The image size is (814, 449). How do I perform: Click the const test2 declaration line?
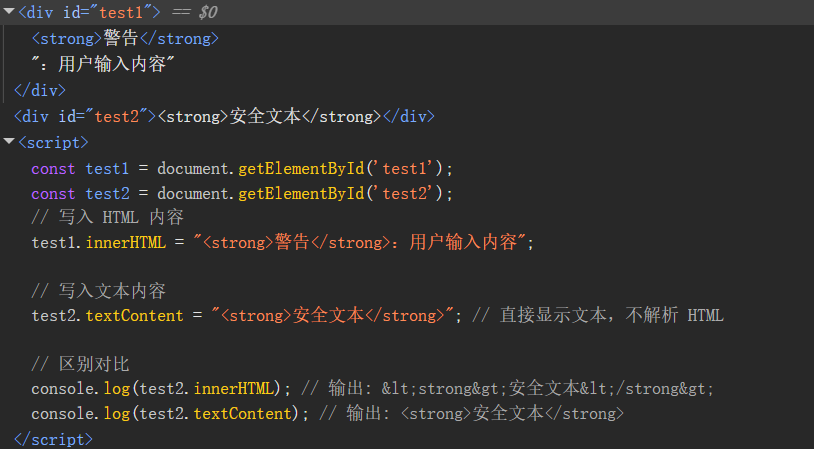click(x=241, y=193)
